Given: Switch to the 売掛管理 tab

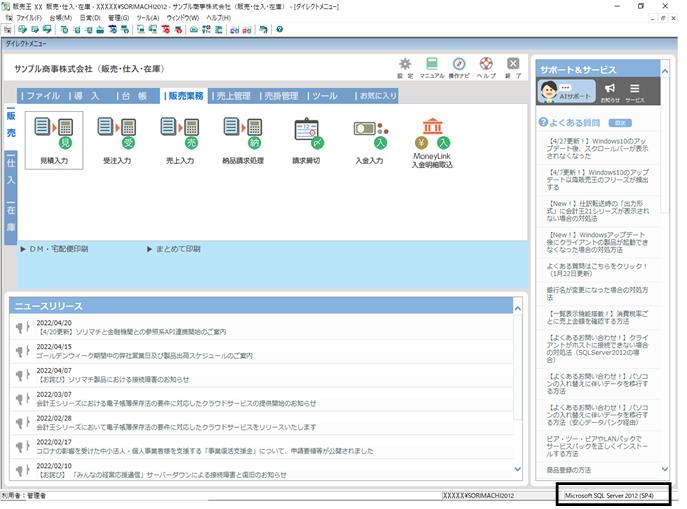Looking at the screenshot, I should pos(279,96).
